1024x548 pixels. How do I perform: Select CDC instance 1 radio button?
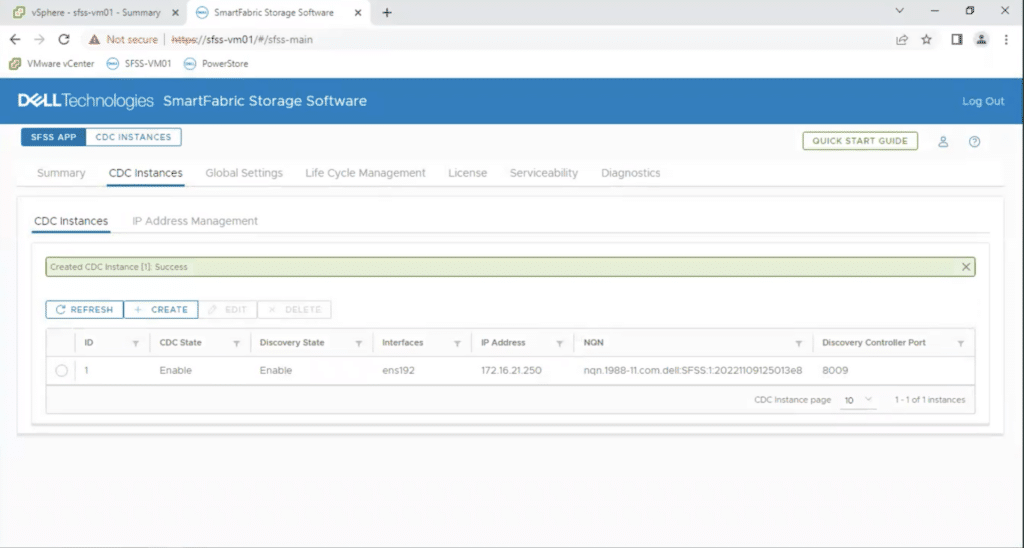click(61, 370)
